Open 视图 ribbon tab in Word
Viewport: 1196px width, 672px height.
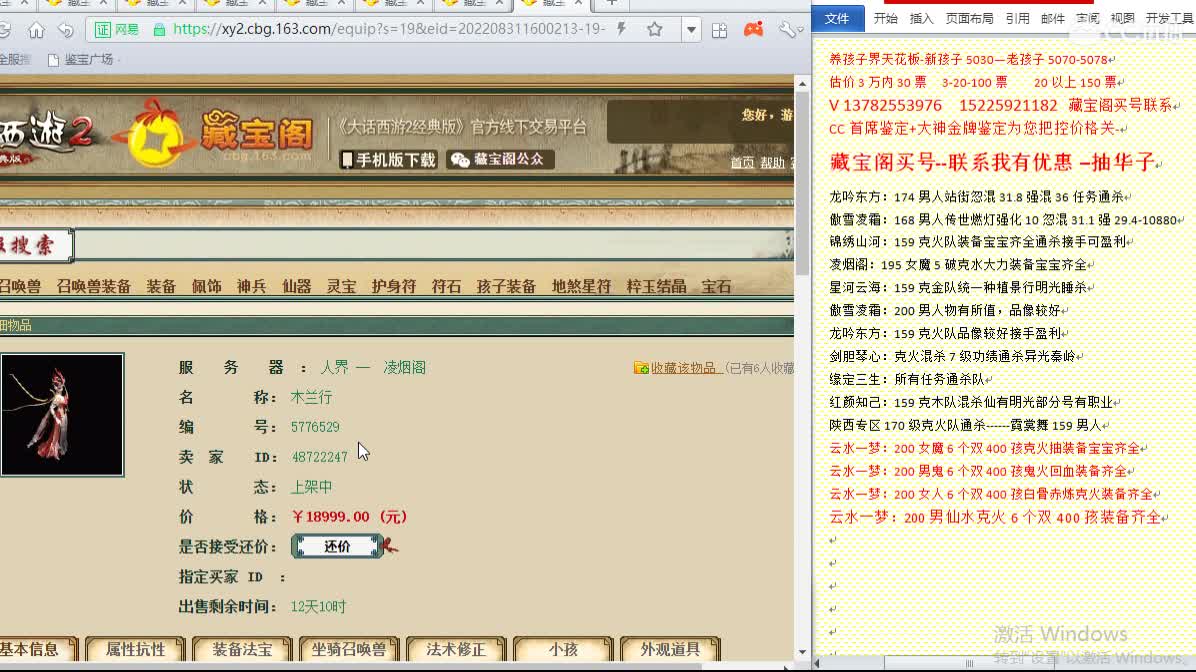(x=1122, y=18)
